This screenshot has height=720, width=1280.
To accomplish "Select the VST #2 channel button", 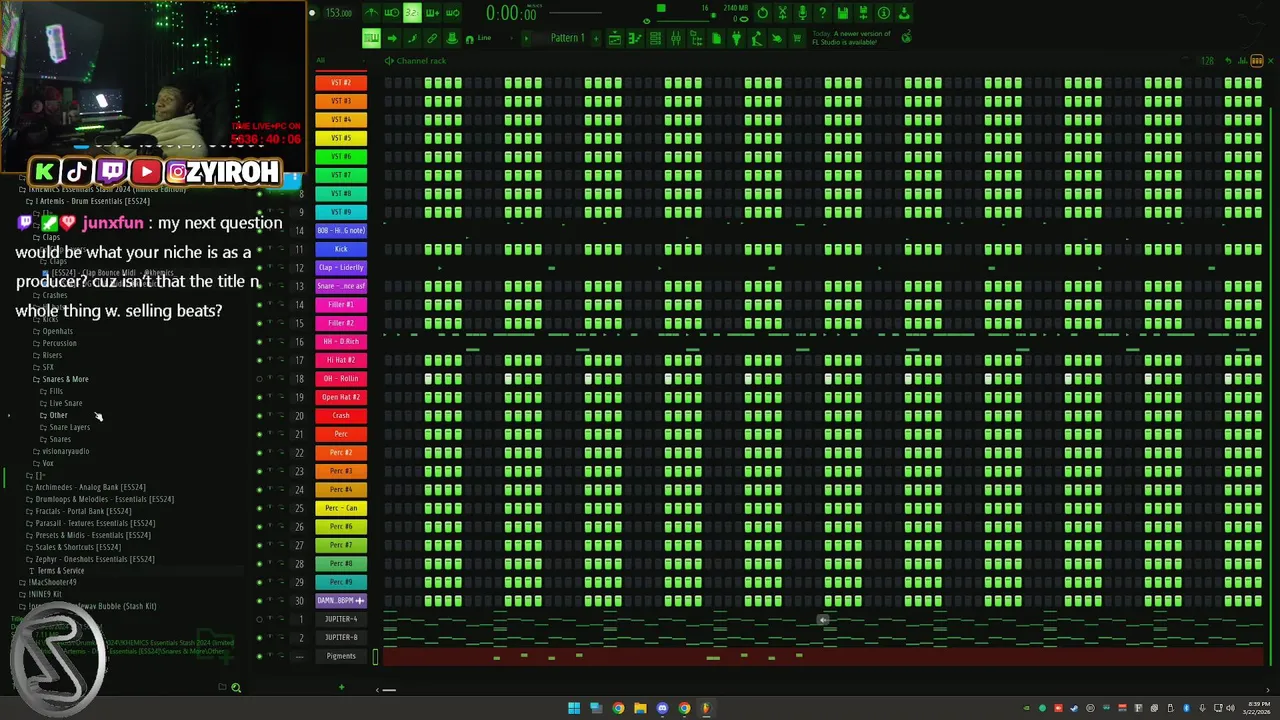I will [x=341, y=82].
